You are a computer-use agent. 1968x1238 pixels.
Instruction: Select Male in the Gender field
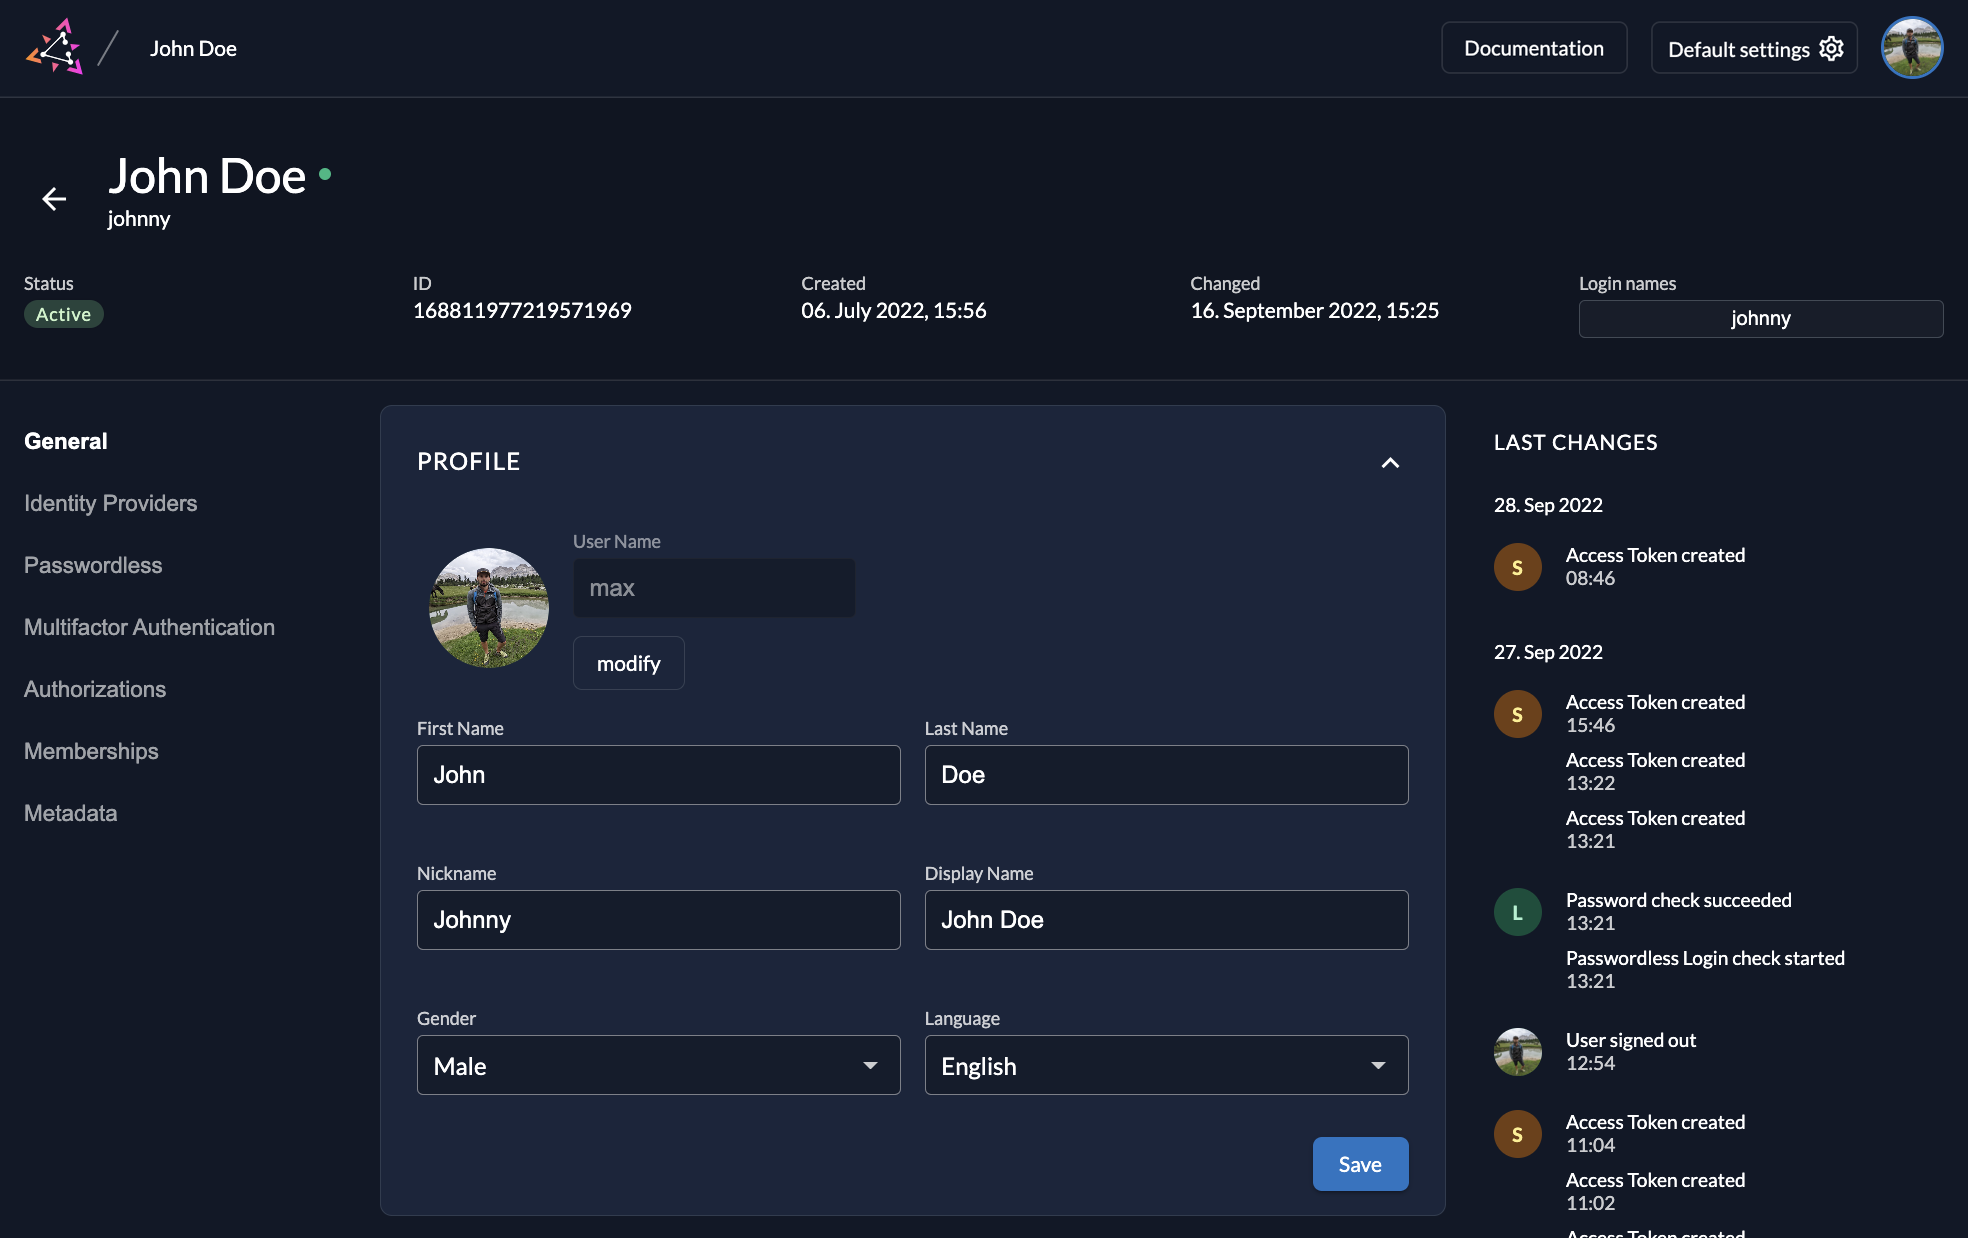[x=658, y=1065]
